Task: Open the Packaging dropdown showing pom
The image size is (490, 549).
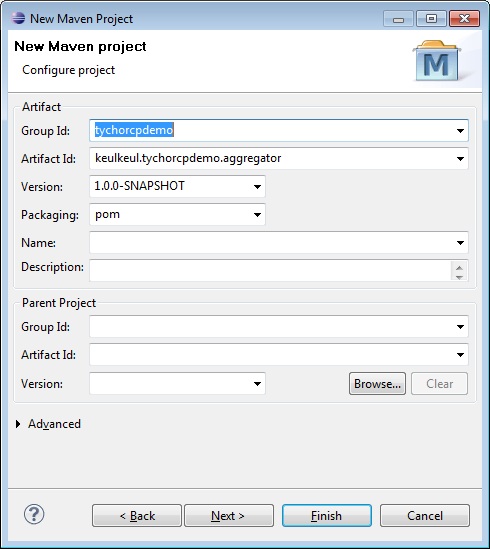Action: tap(257, 215)
